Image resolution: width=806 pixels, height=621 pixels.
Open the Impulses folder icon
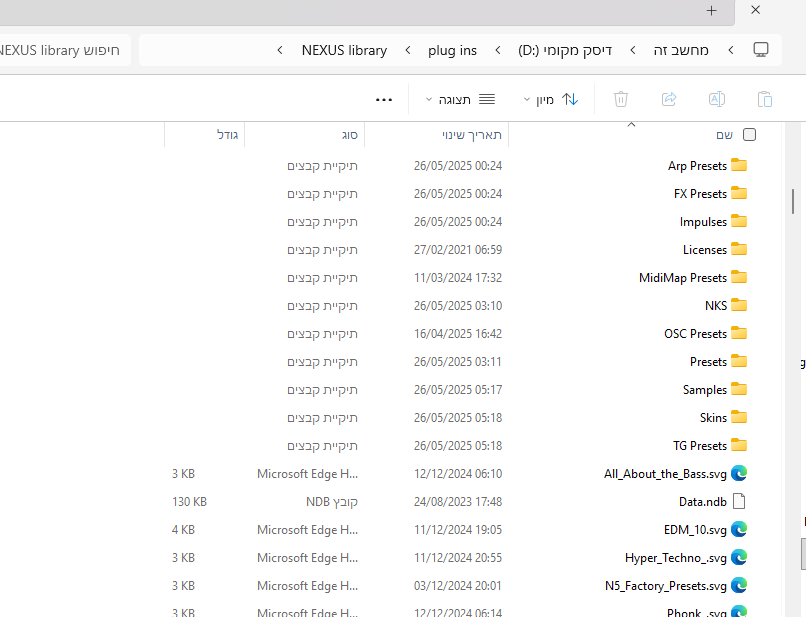pos(739,221)
